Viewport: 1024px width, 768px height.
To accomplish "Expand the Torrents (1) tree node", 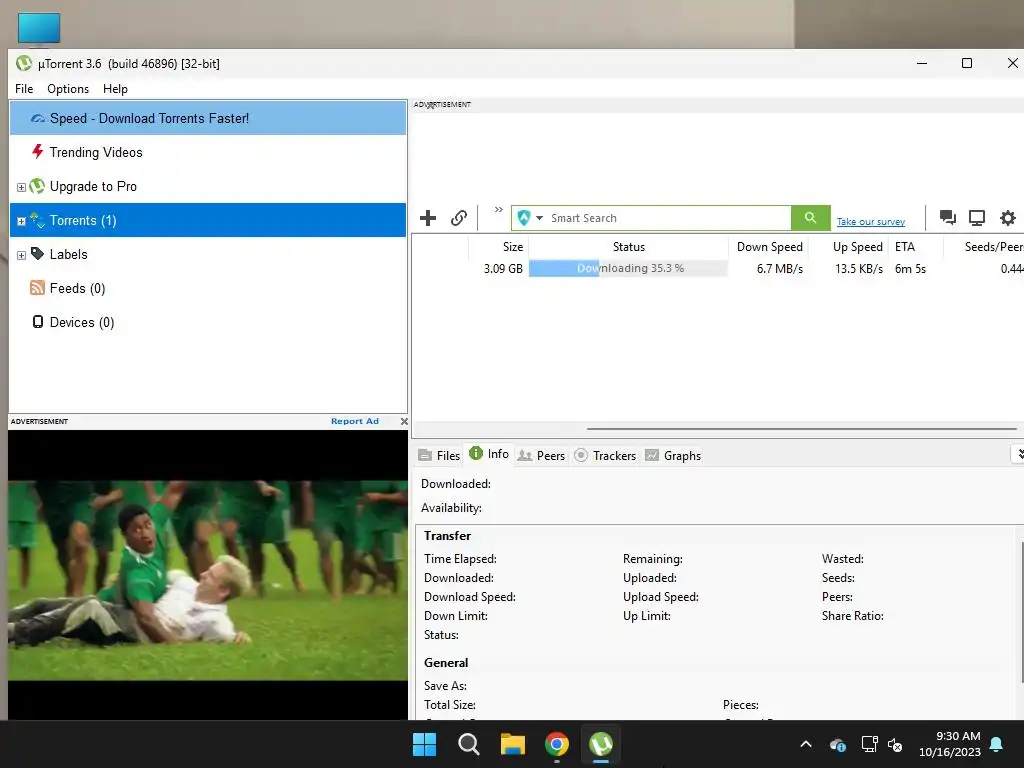I will 21,221.
